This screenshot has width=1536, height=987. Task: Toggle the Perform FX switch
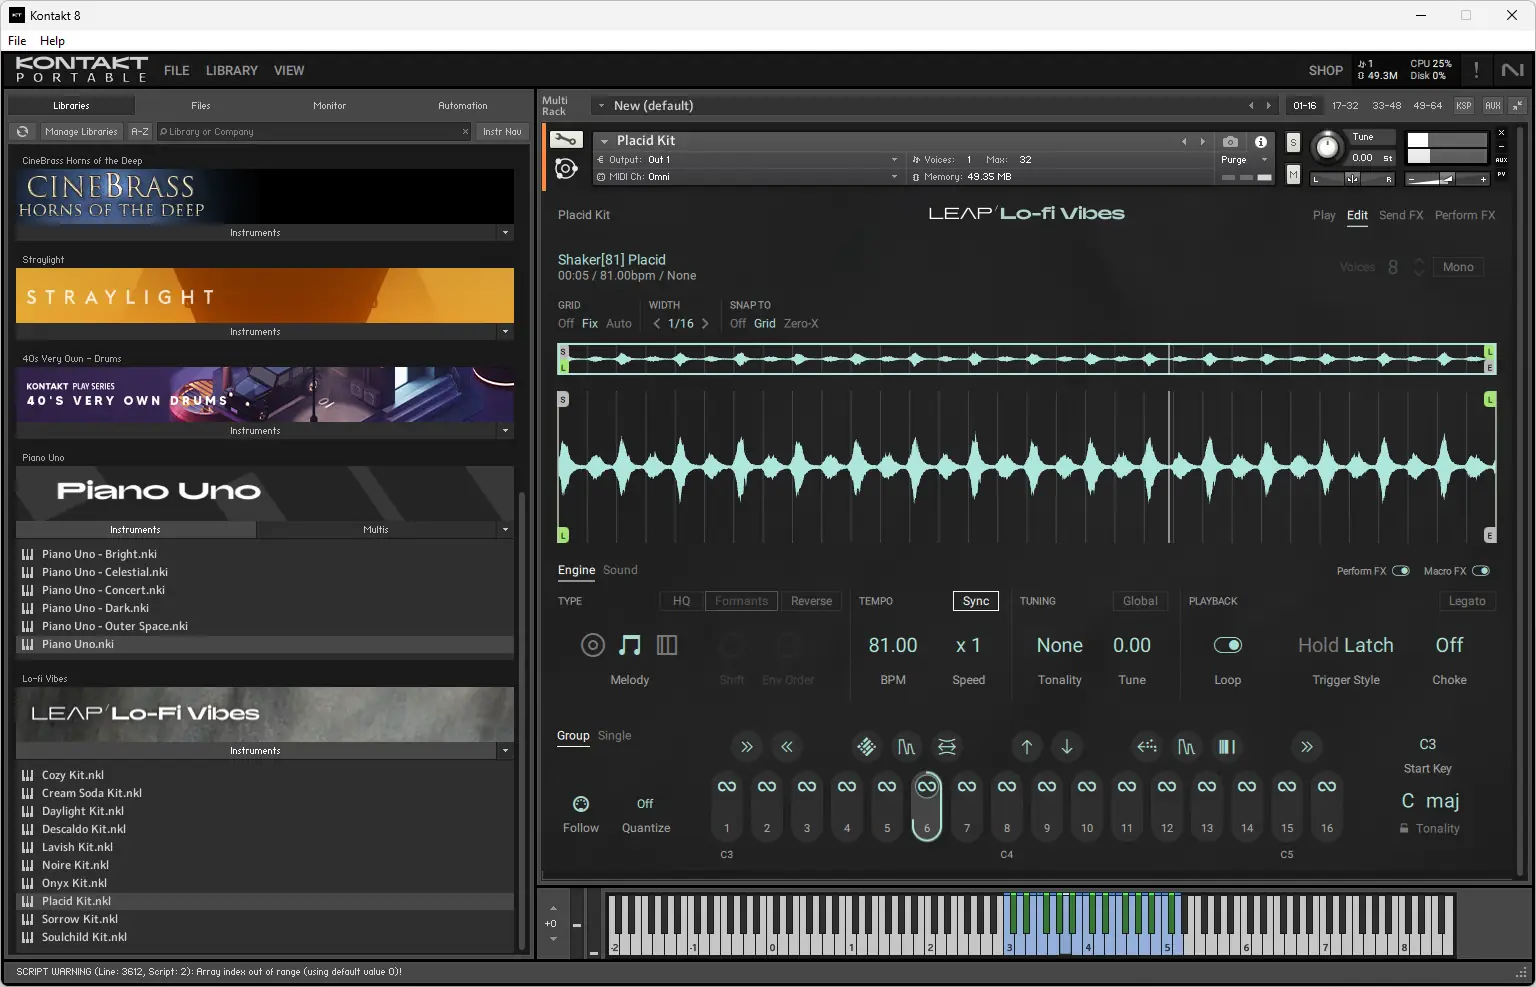click(x=1402, y=570)
